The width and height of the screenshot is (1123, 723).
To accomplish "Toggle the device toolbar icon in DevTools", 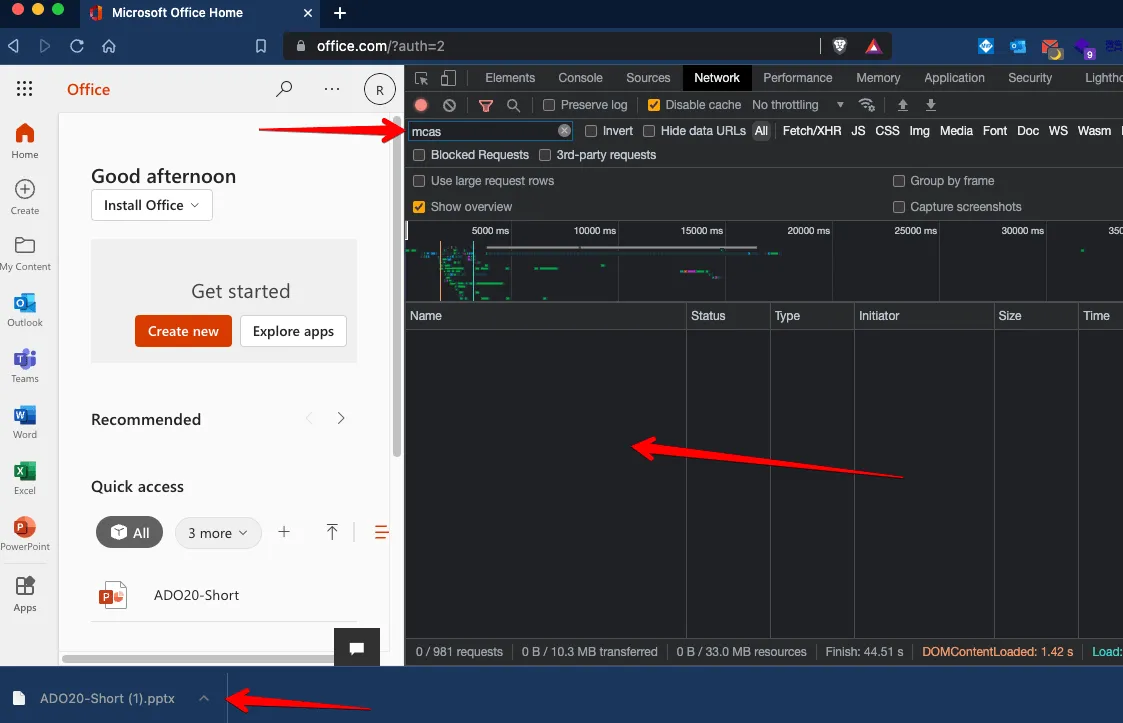I will [x=449, y=78].
